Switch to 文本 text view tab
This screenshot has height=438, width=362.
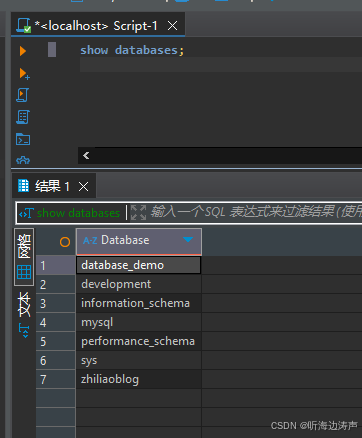24,304
